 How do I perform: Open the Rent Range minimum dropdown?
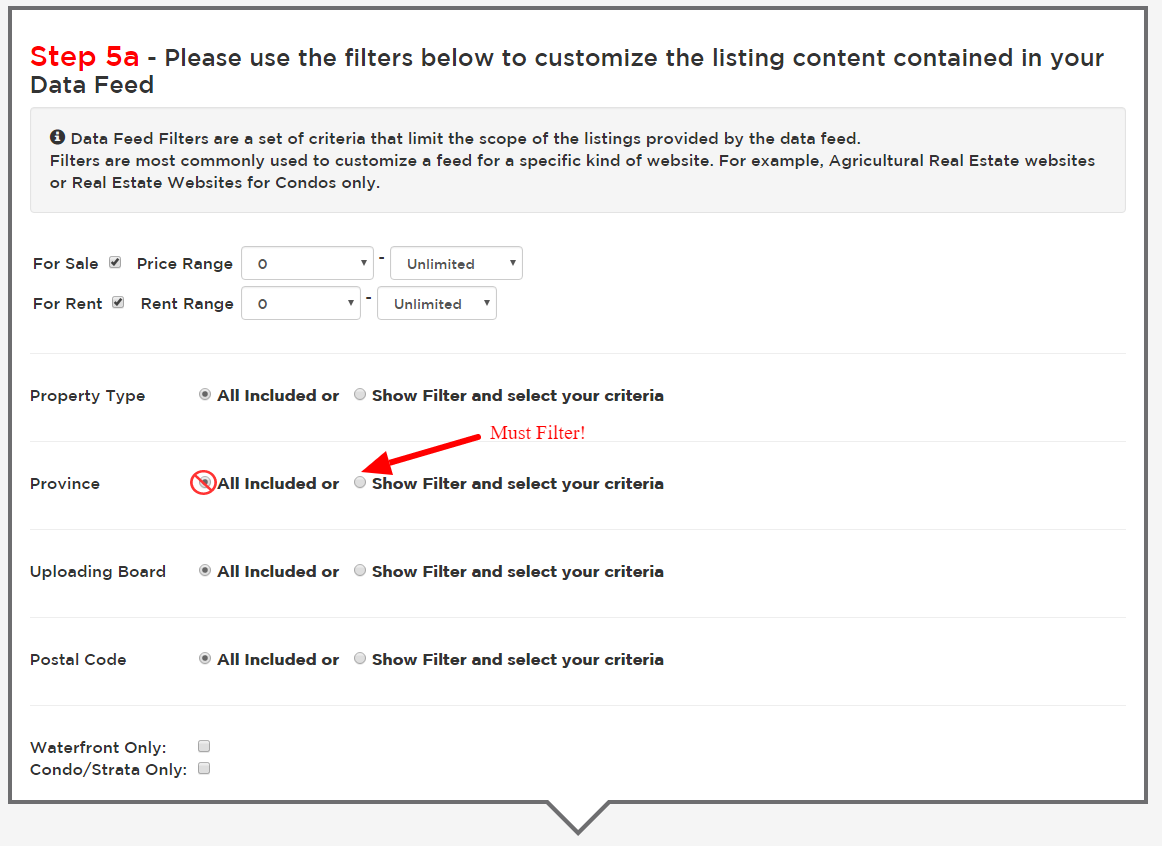(301, 304)
